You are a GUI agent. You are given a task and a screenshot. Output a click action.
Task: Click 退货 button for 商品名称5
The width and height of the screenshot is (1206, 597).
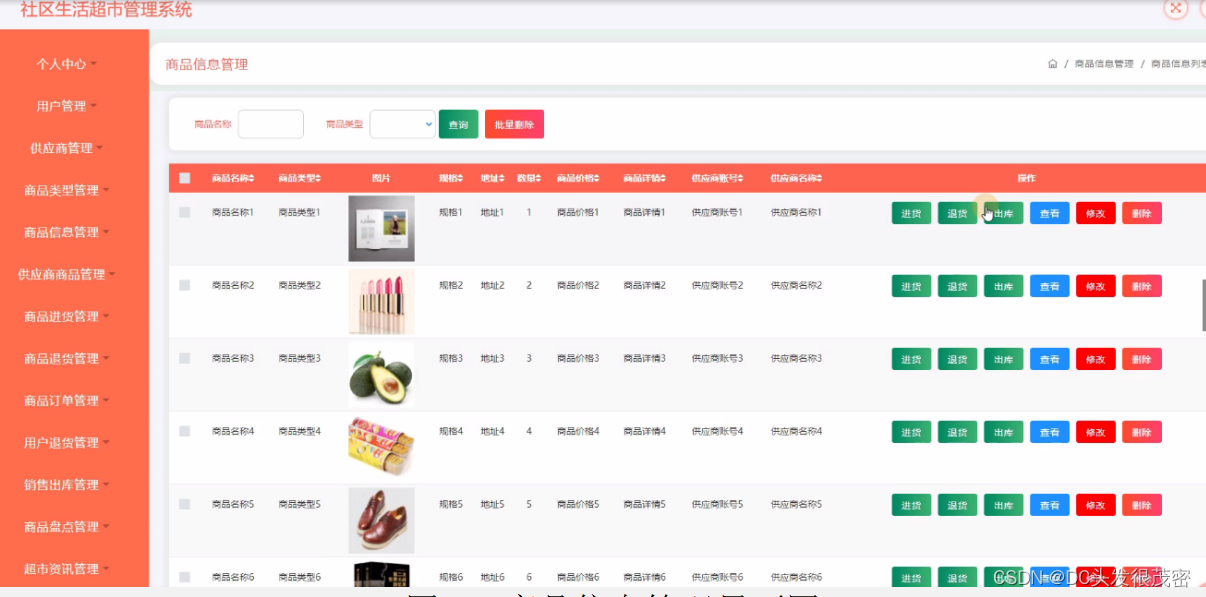click(957, 505)
